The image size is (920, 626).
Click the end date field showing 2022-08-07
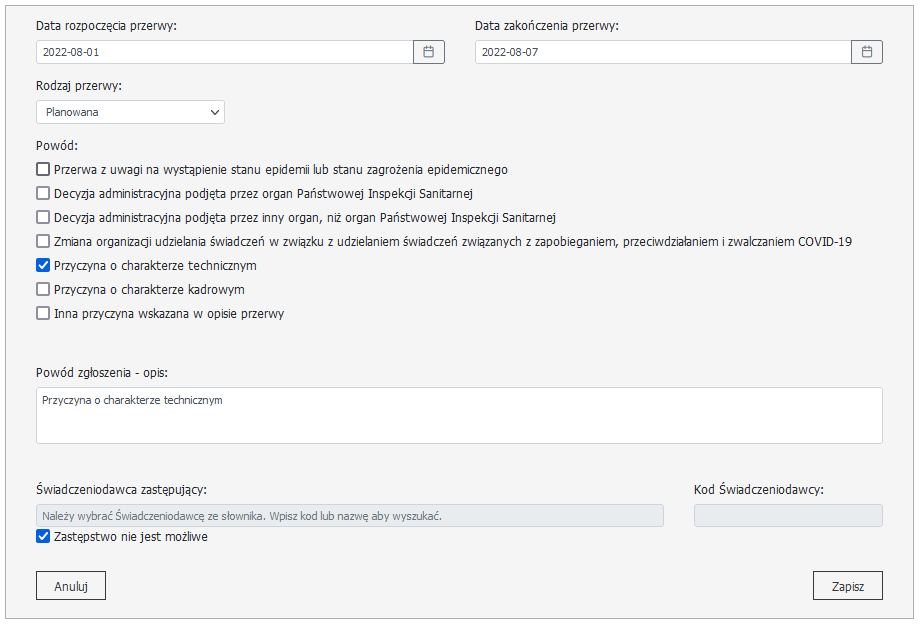pos(662,52)
